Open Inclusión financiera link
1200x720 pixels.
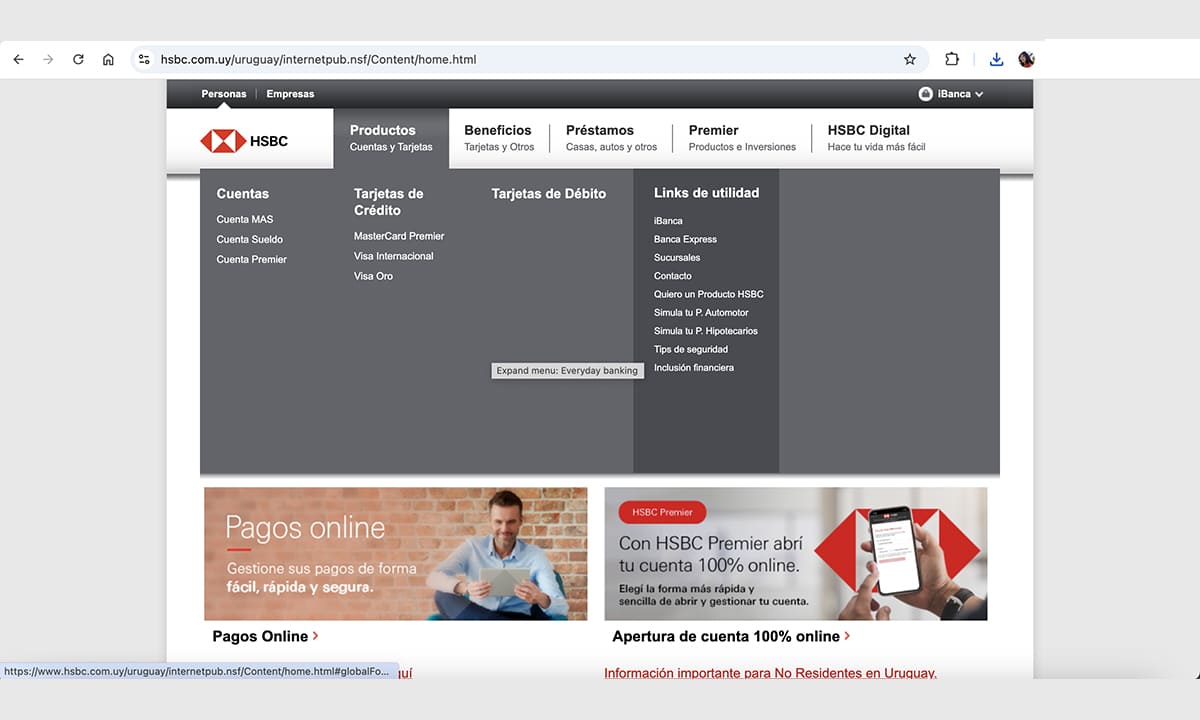[694, 368]
